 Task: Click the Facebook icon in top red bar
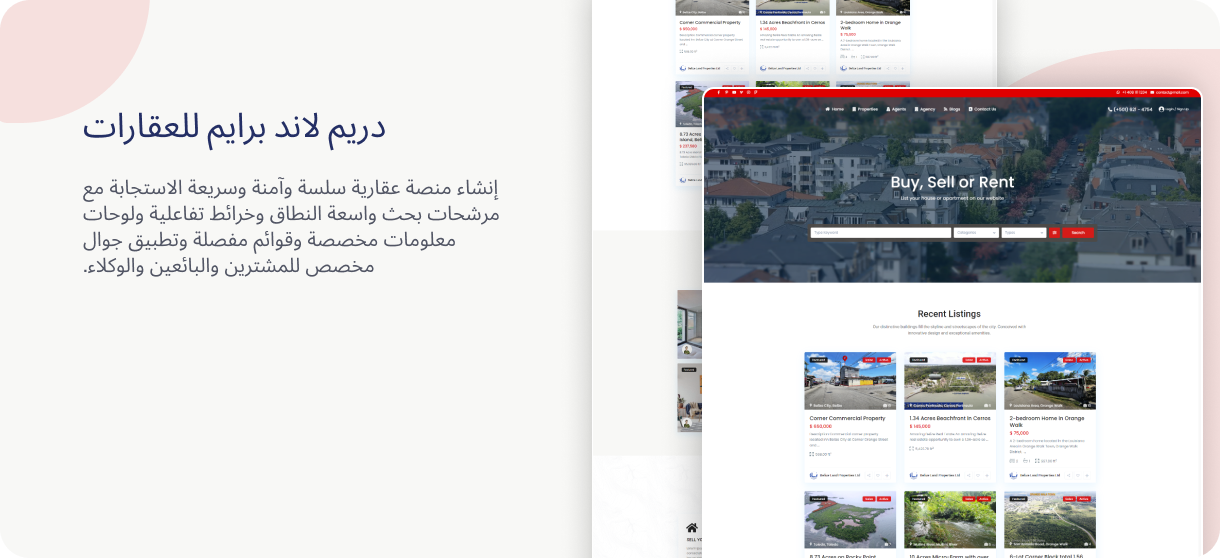[x=718, y=92]
